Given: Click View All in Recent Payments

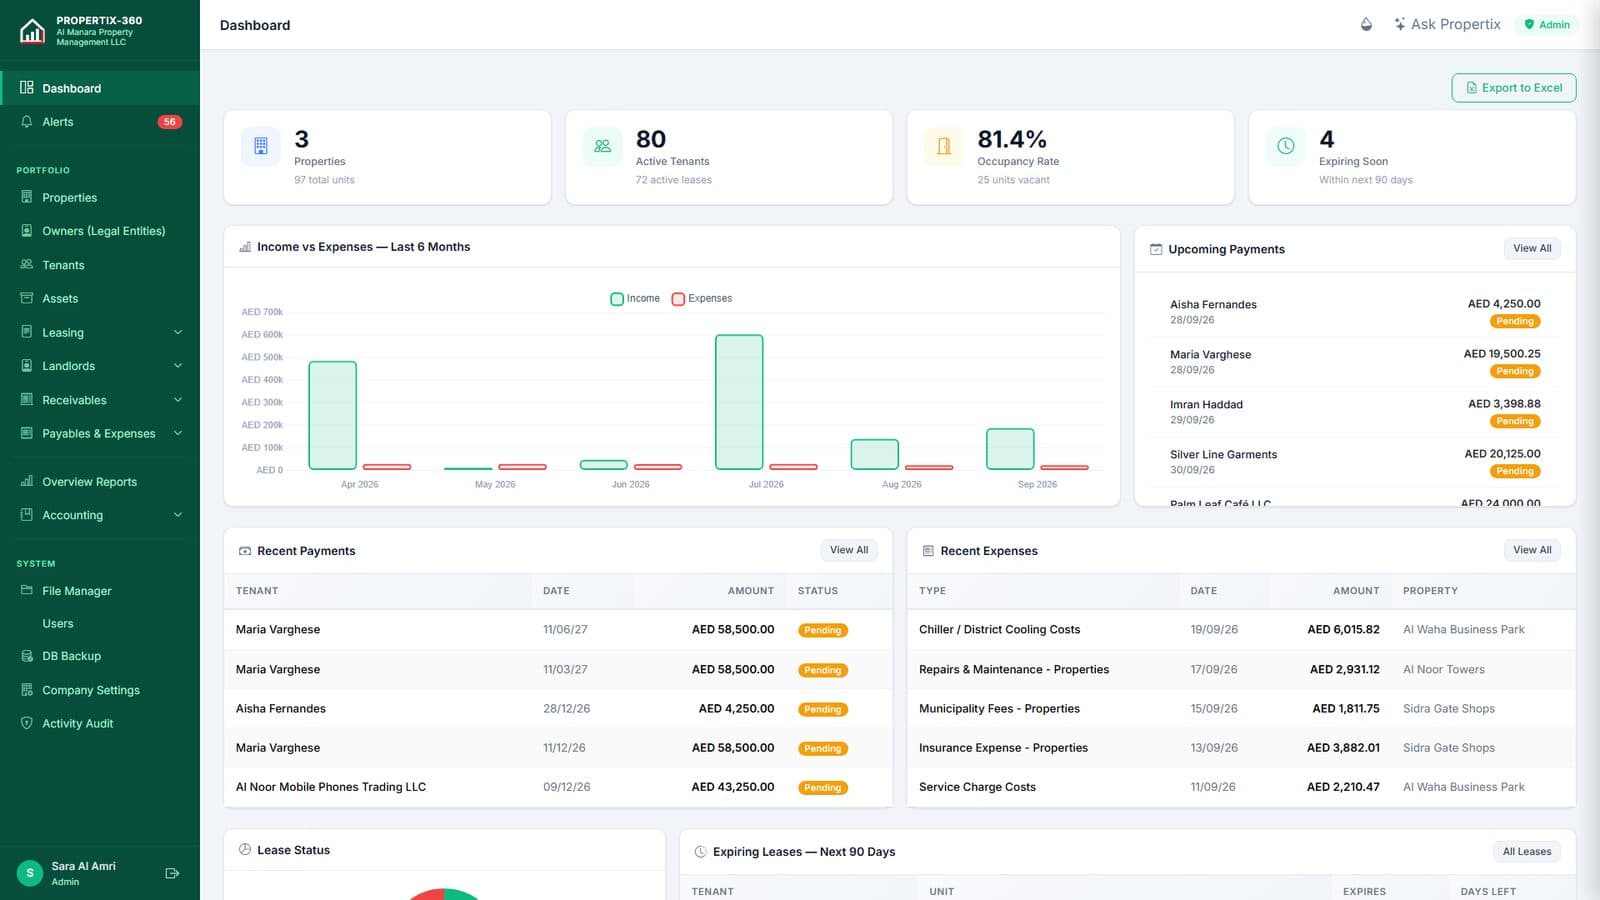Looking at the screenshot, I should coord(849,550).
